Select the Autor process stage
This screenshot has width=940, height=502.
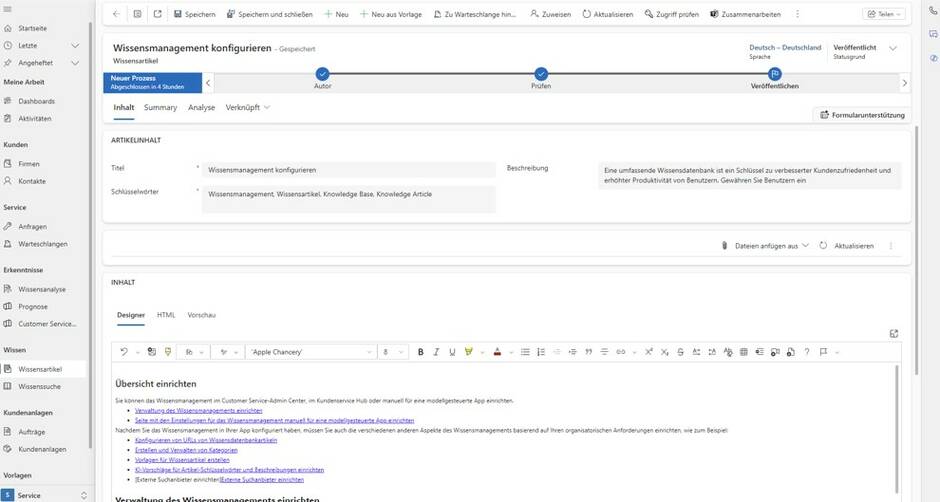pyautogui.click(x=323, y=74)
